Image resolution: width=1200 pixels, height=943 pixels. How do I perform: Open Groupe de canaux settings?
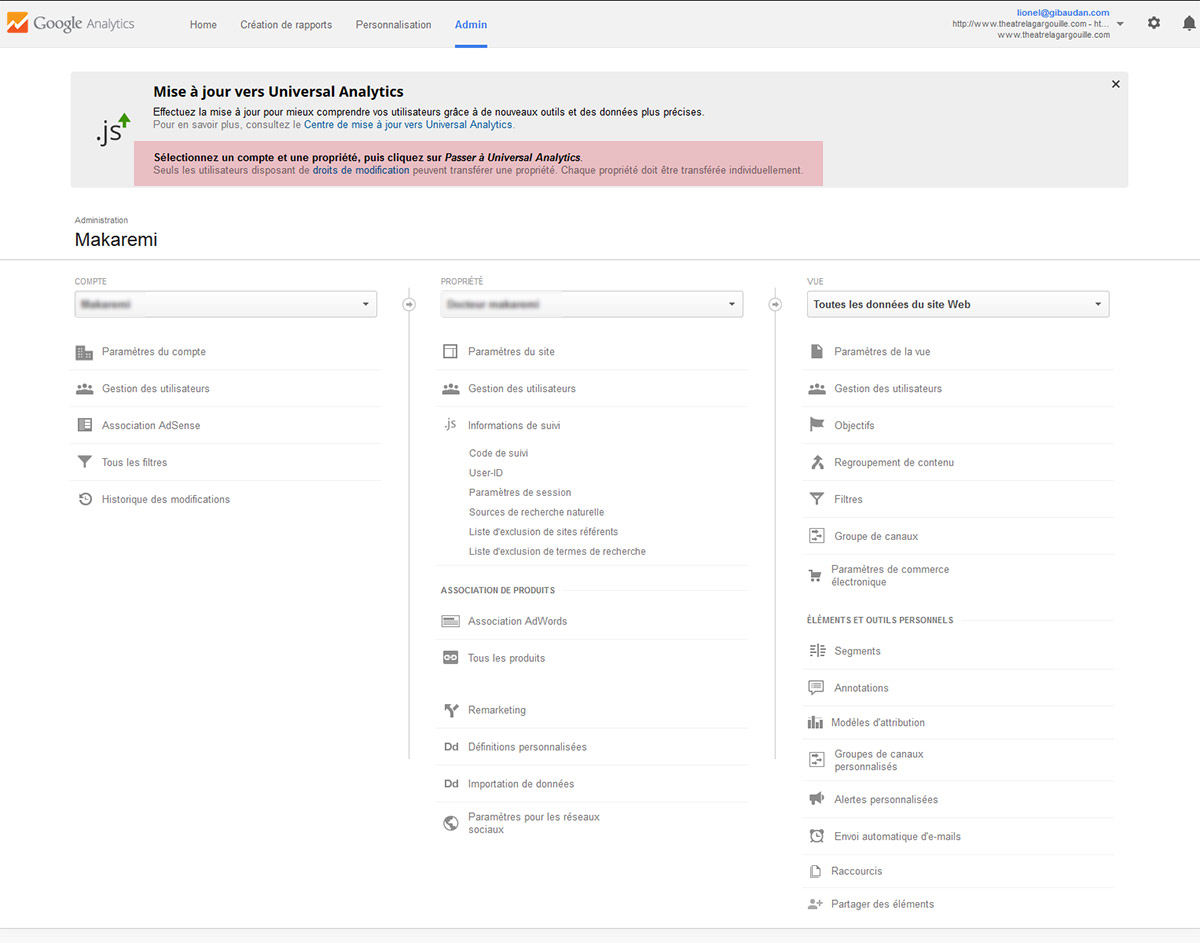[876, 536]
